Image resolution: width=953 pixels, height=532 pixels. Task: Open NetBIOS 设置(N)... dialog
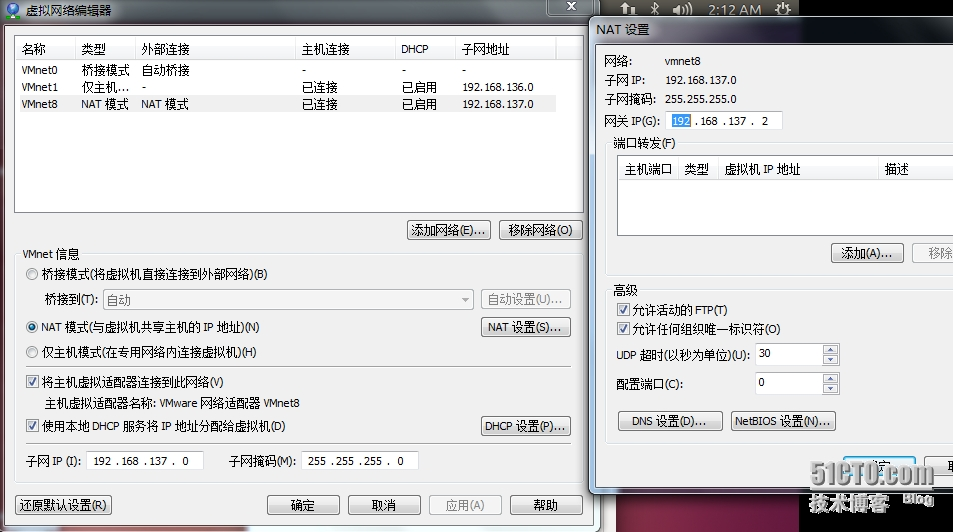pos(783,421)
